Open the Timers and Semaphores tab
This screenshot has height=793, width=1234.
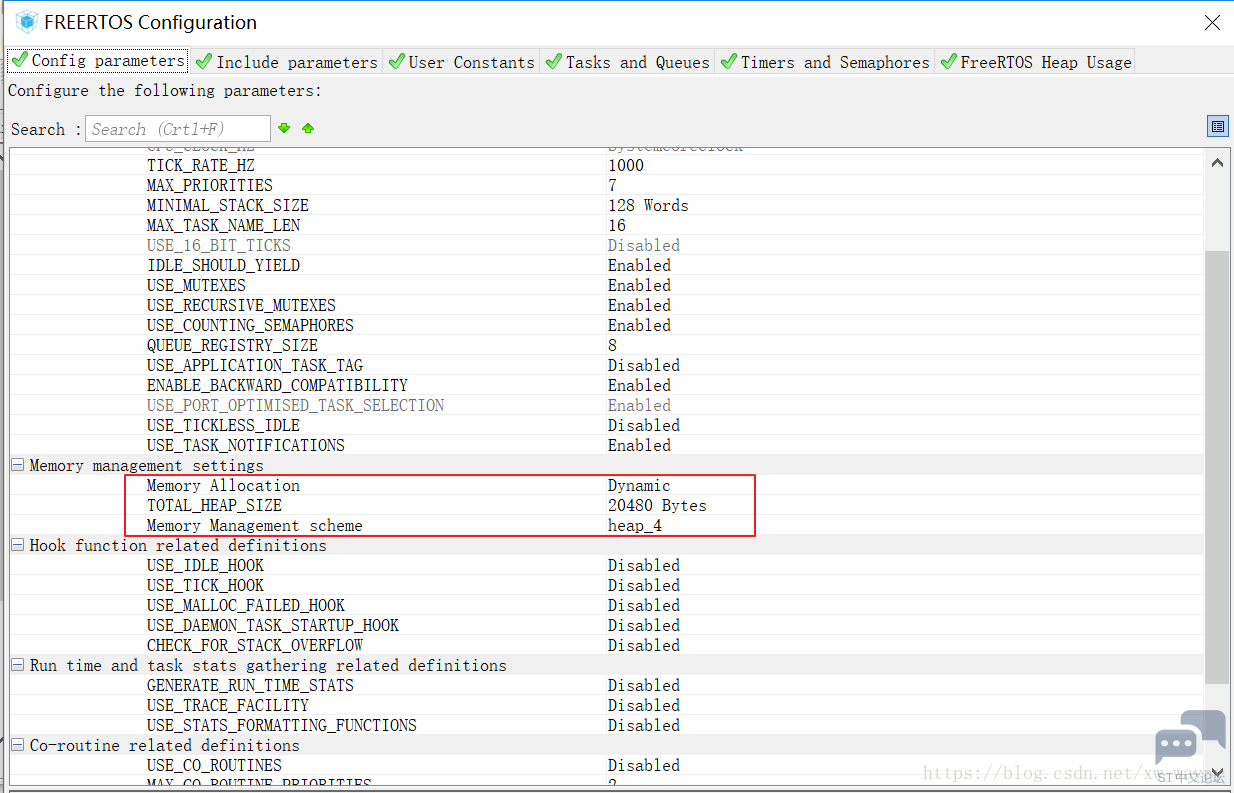point(825,62)
